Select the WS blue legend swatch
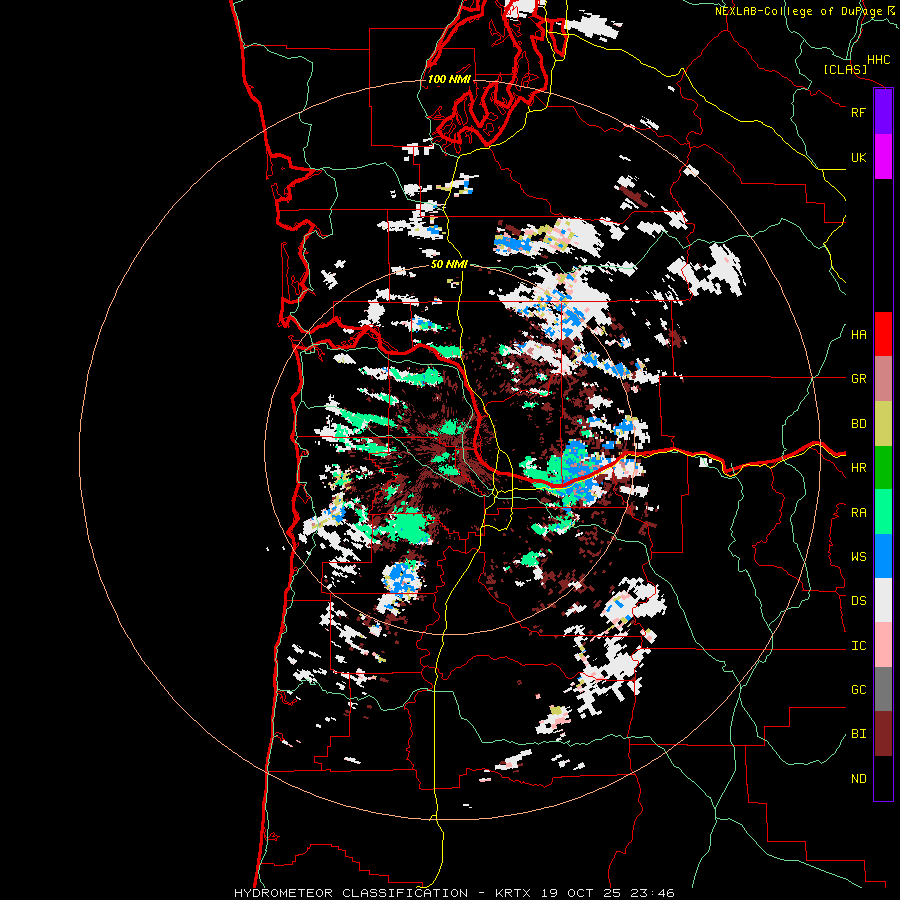The width and height of the screenshot is (900, 900). coord(883,556)
